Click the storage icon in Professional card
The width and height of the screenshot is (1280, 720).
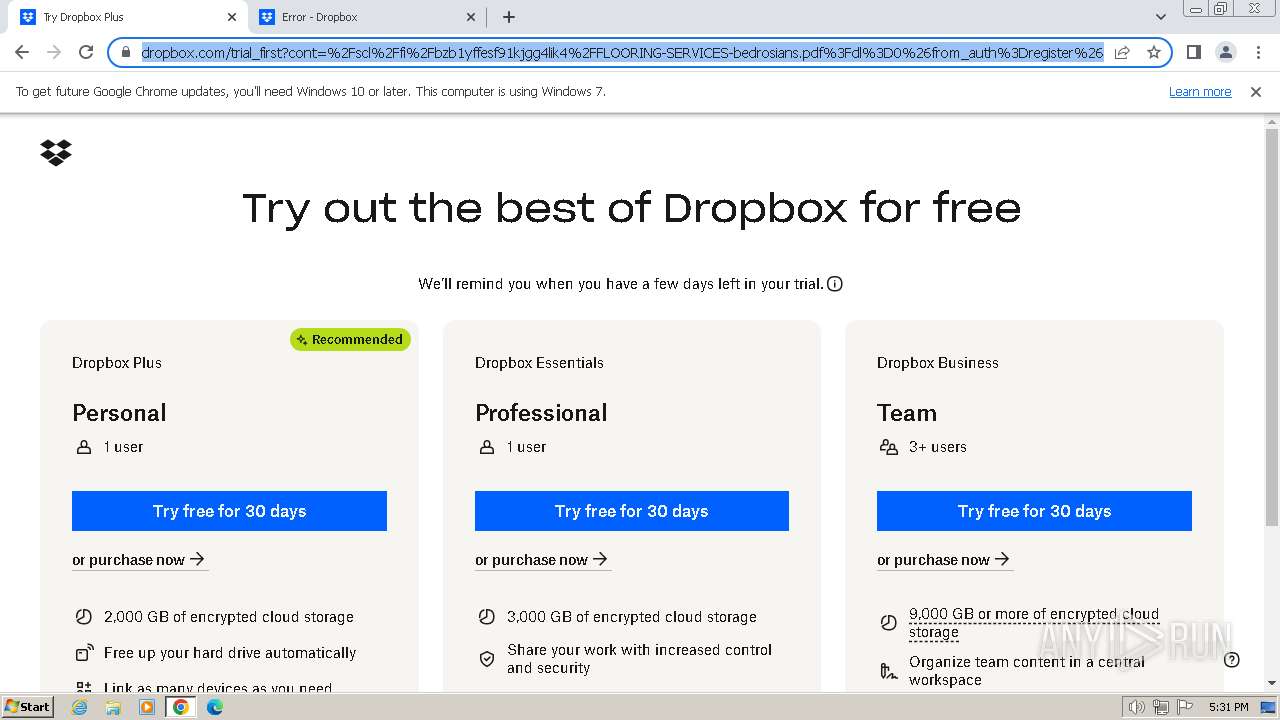click(x=487, y=617)
